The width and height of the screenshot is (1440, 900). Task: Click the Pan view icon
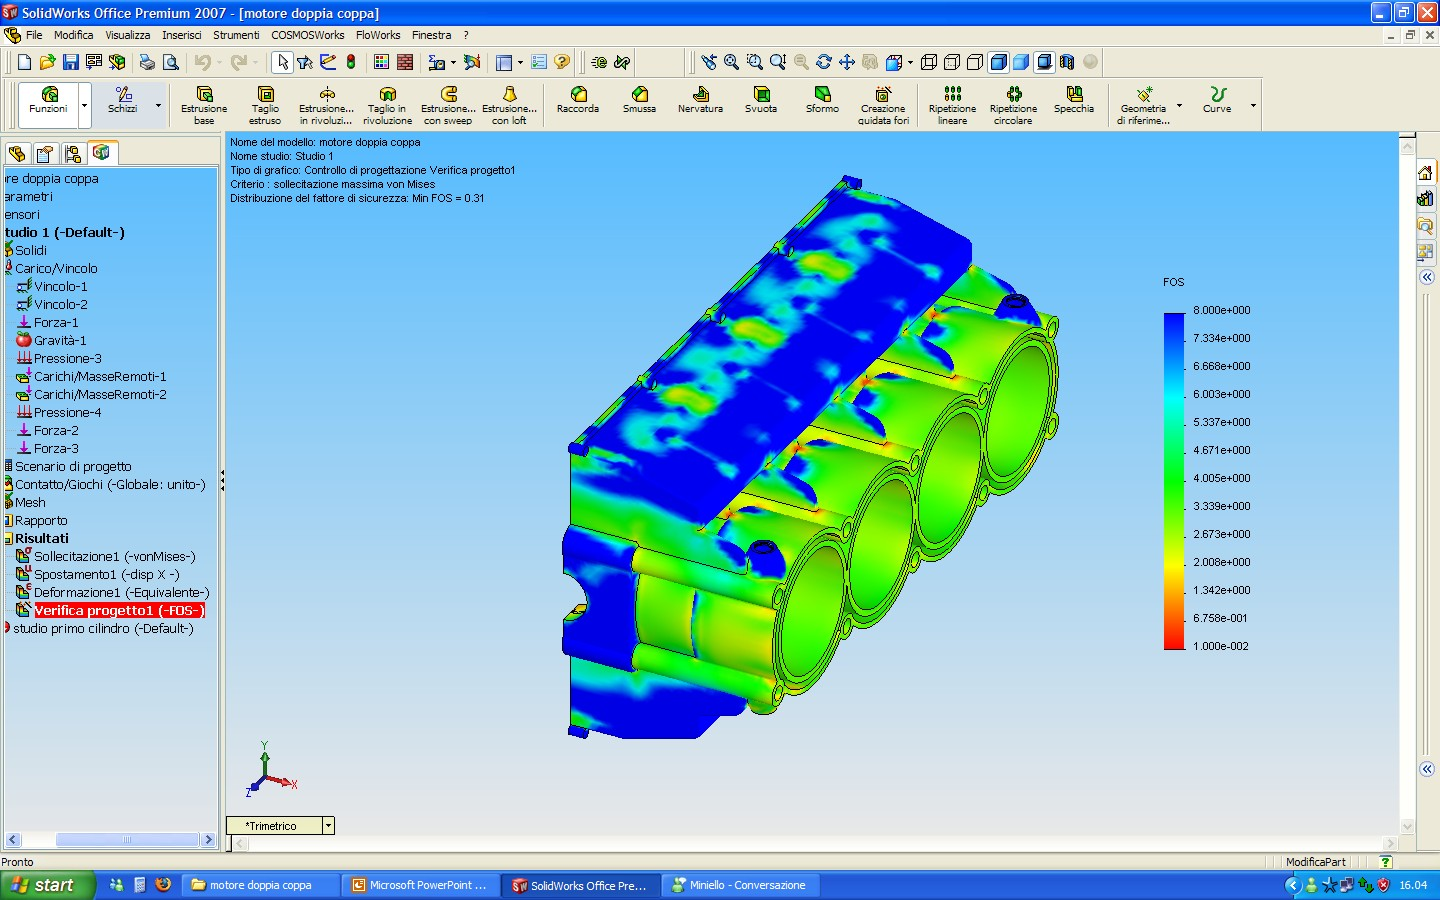pos(846,62)
